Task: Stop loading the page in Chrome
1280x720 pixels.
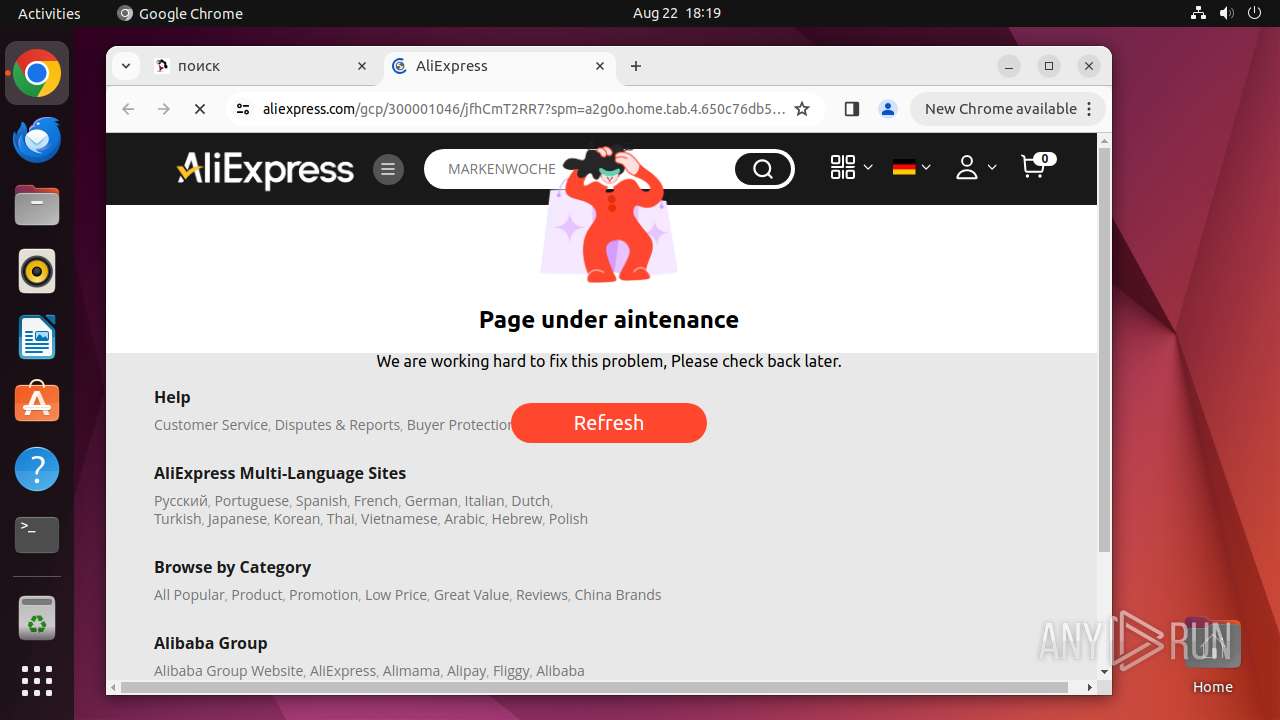Action: [x=200, y=109]
